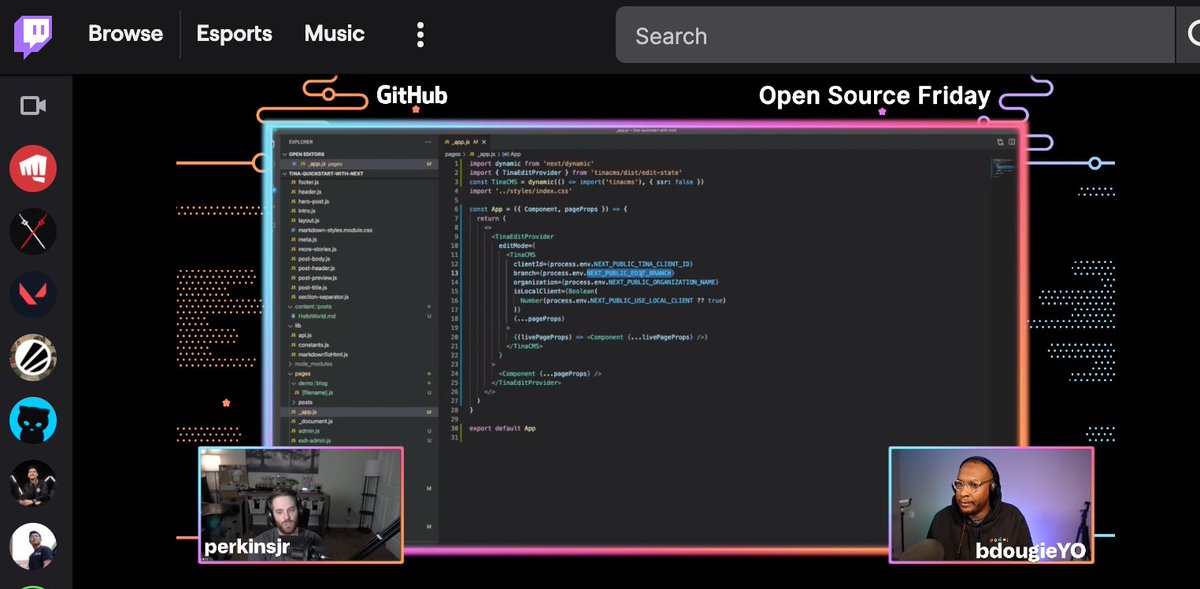Open the Riot Games fist channel avatar
Viewport: 1200px width, 589px height.
33,168
